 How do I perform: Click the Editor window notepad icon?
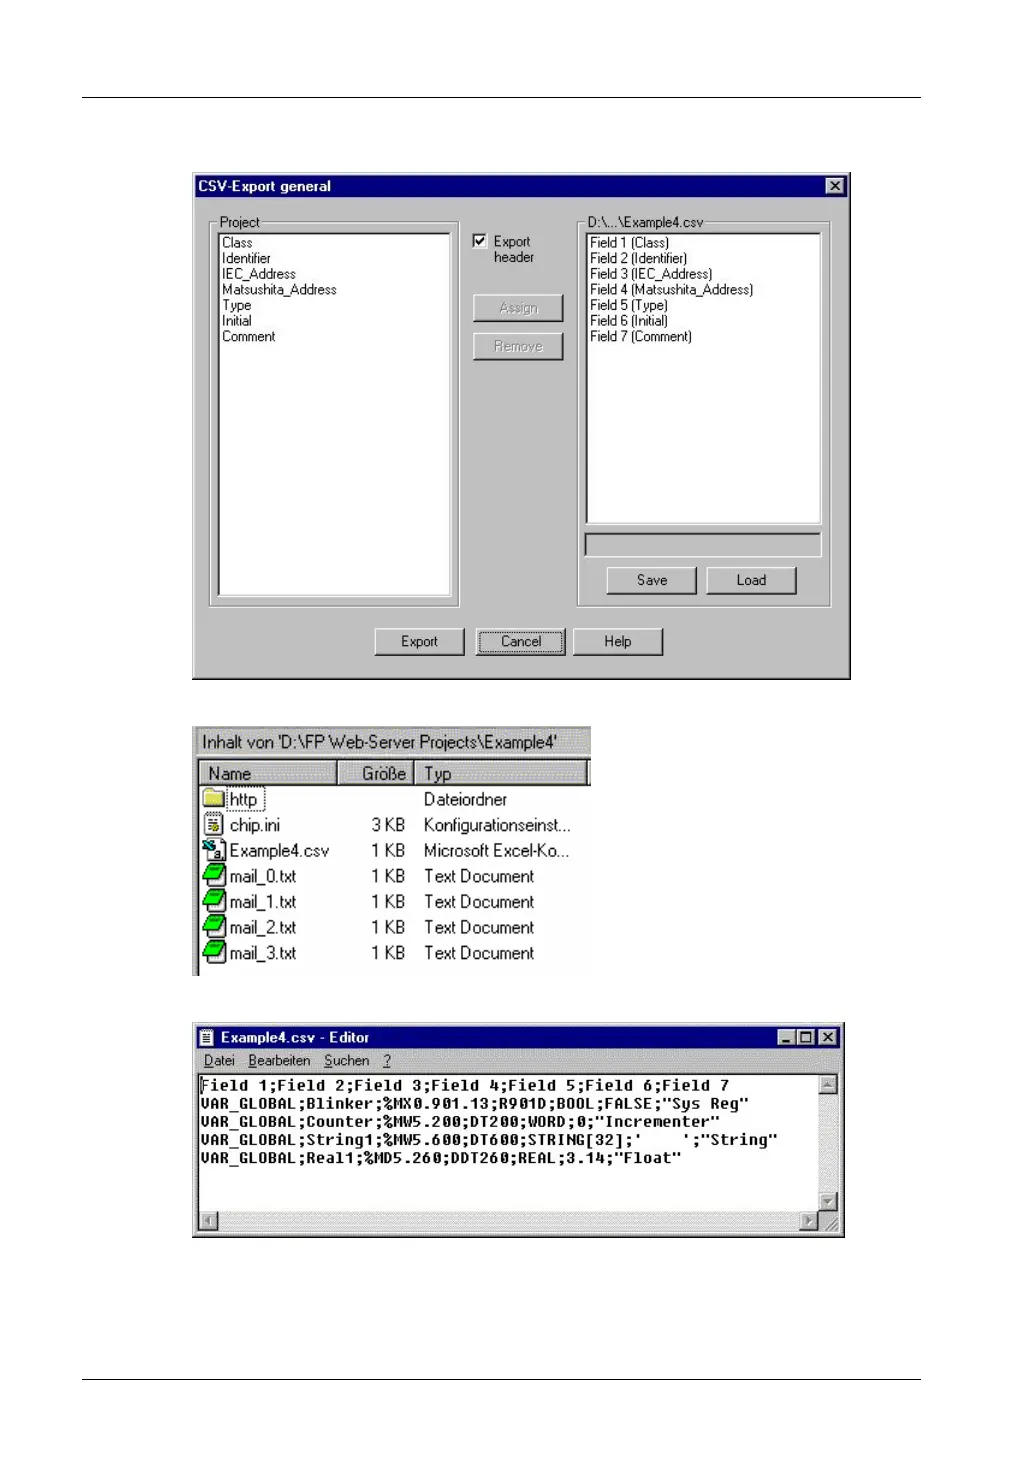(207, 1037)
